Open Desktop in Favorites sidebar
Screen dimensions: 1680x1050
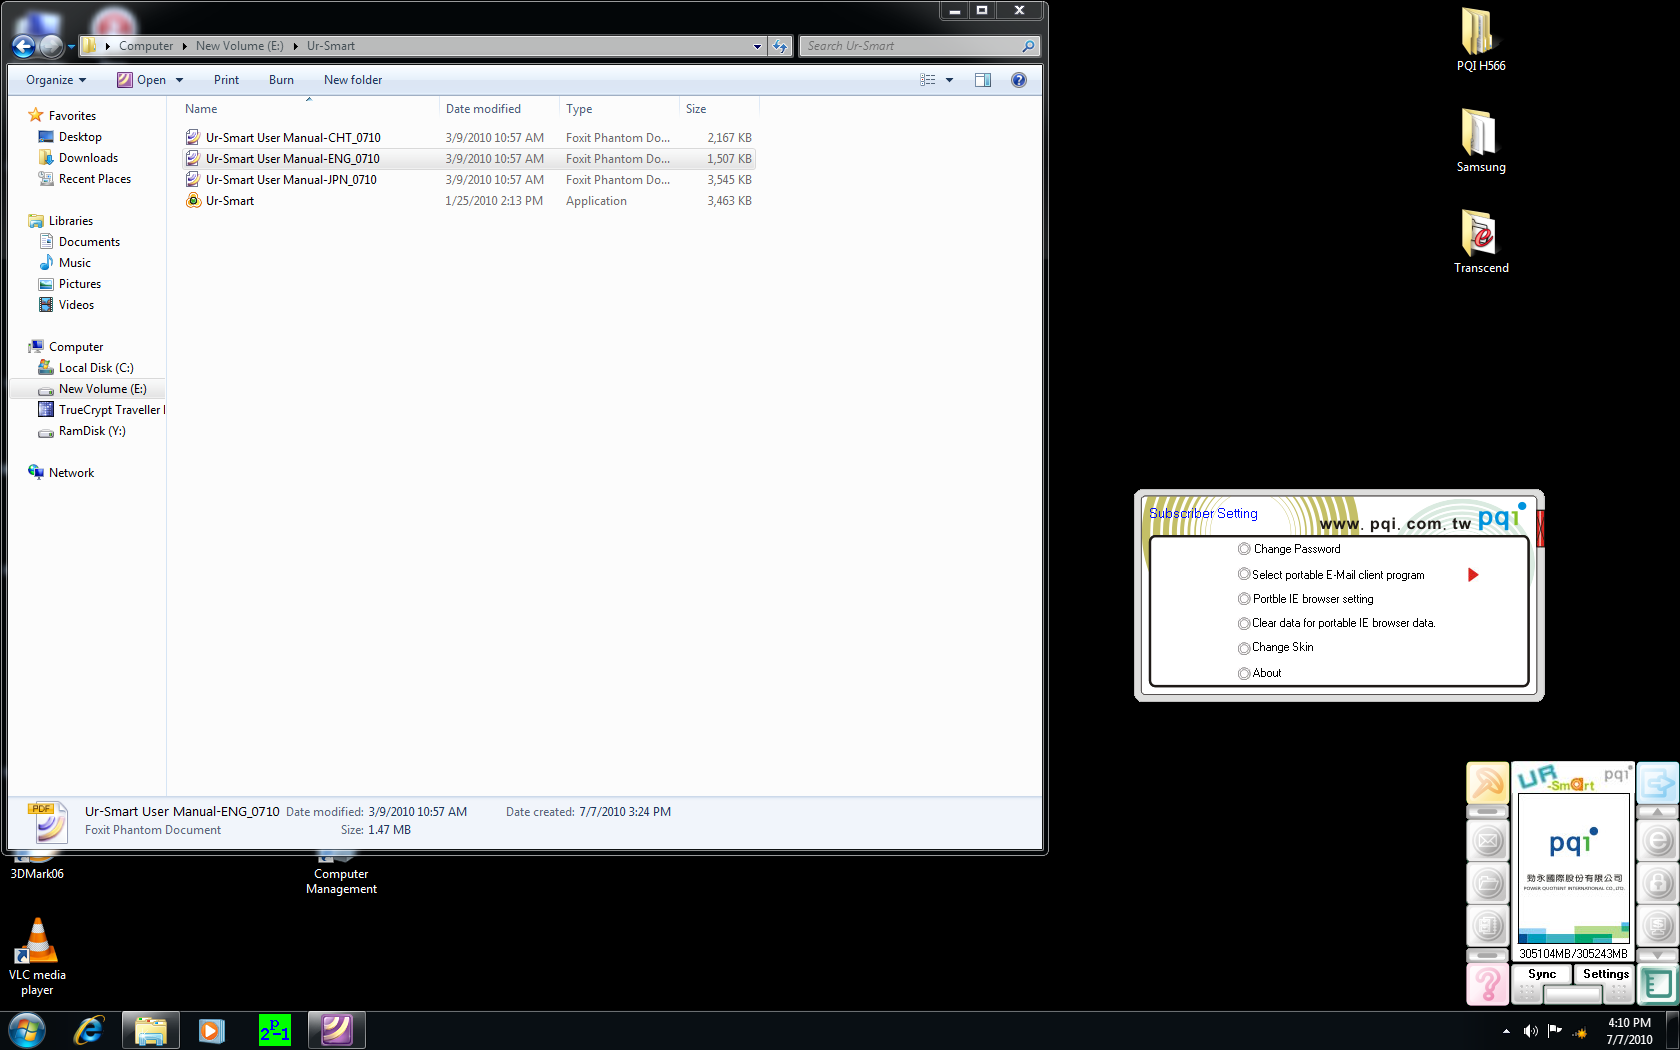coord(80,137)
